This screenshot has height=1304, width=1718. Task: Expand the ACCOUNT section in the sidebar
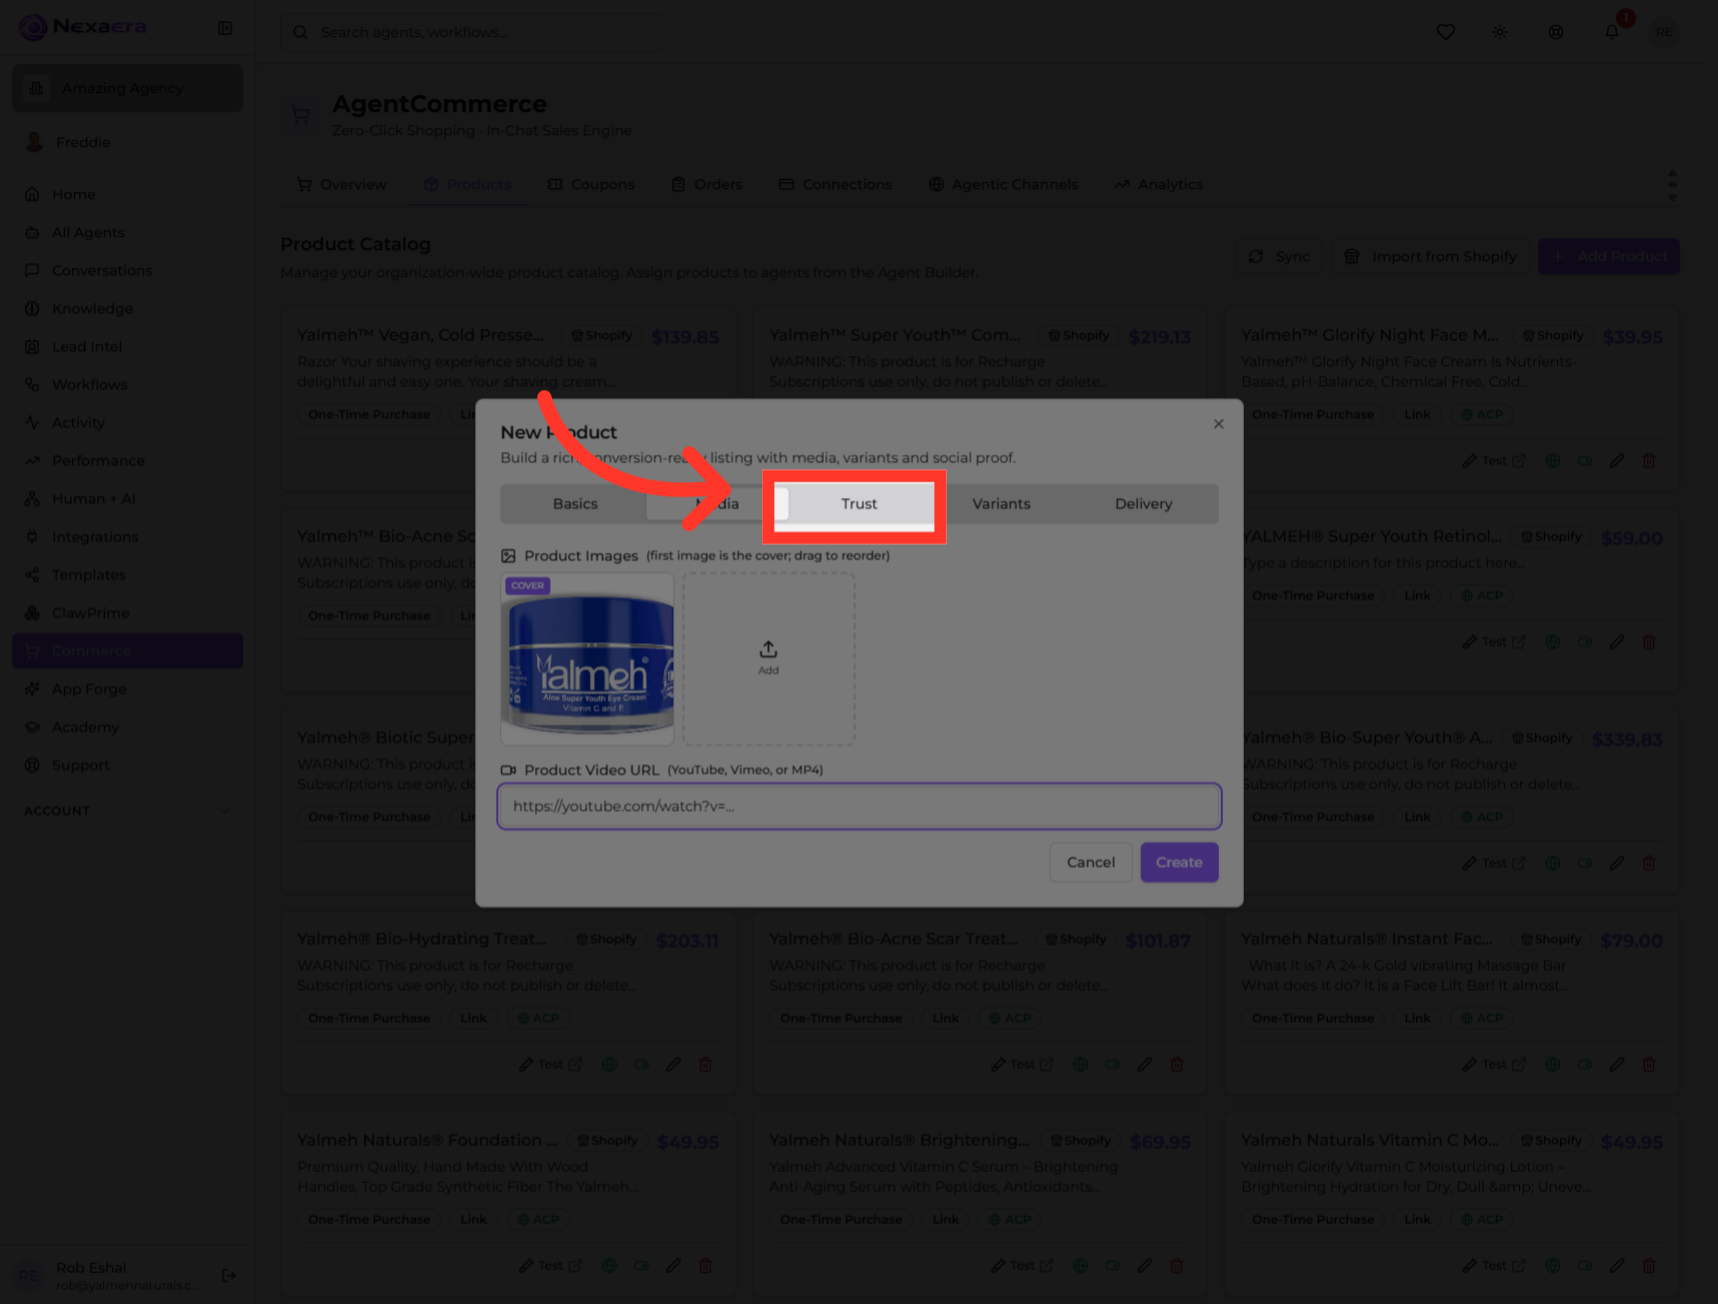coord(127,811)
